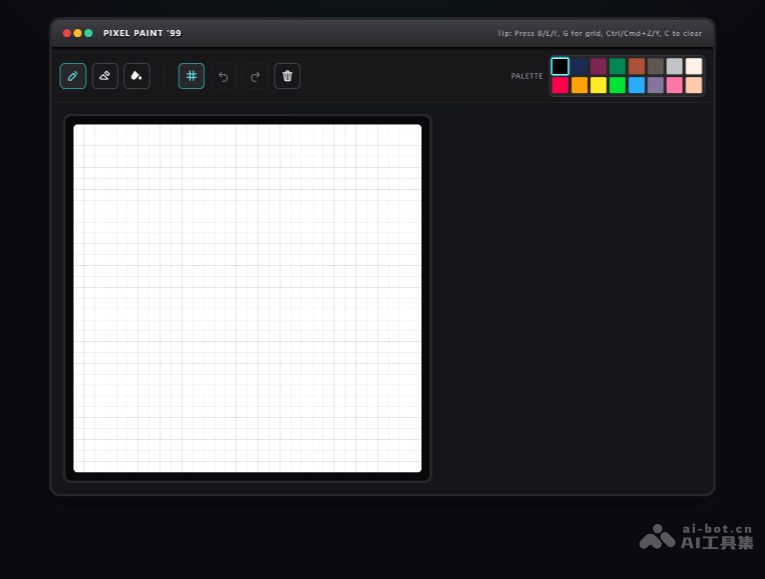This screenshot has width=765, height=579.
Task: Switch to the eraser tool
Action: click(105, 76)
